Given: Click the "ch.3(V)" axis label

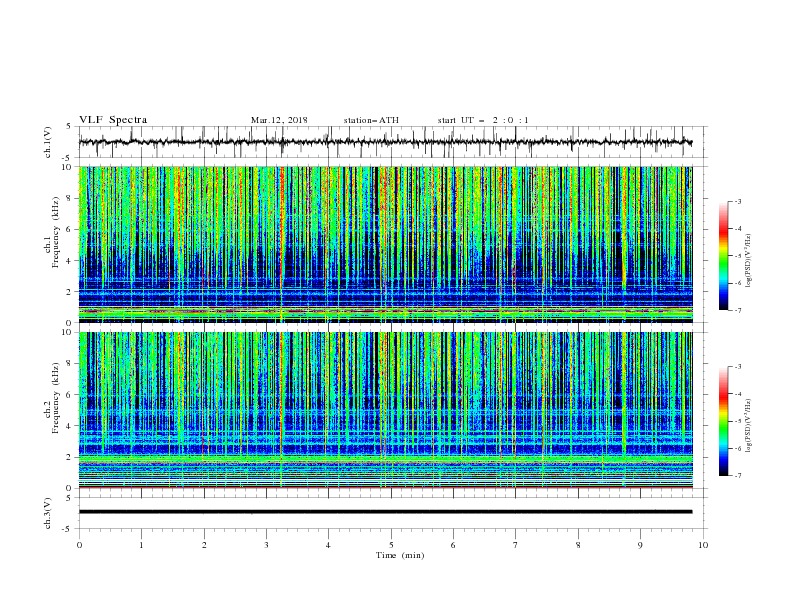Looking at the screenshot, I should 48,513.
